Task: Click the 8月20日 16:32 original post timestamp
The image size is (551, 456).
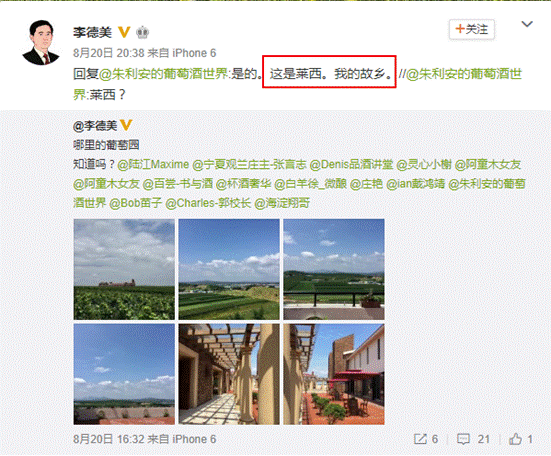Action: (x=109, y=439)
